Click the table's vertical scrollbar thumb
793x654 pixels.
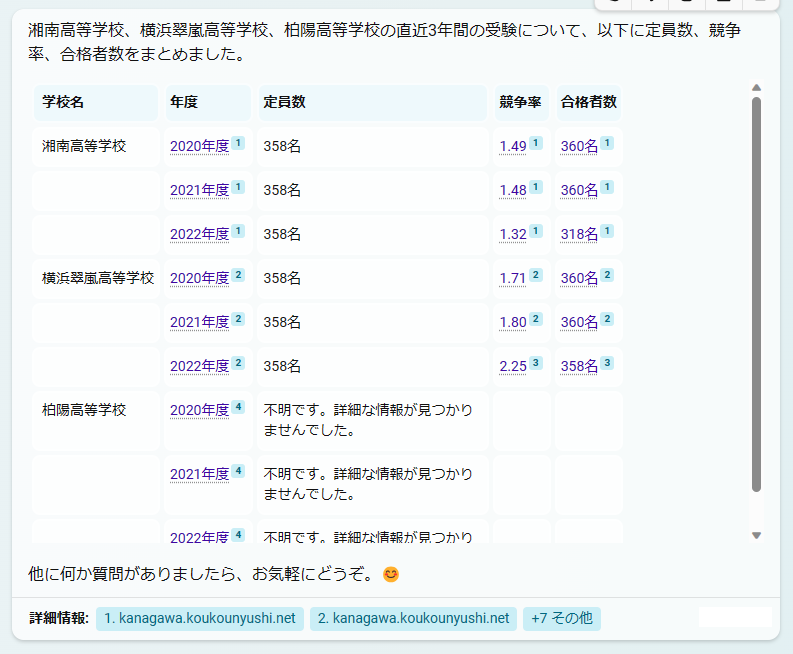757,294
